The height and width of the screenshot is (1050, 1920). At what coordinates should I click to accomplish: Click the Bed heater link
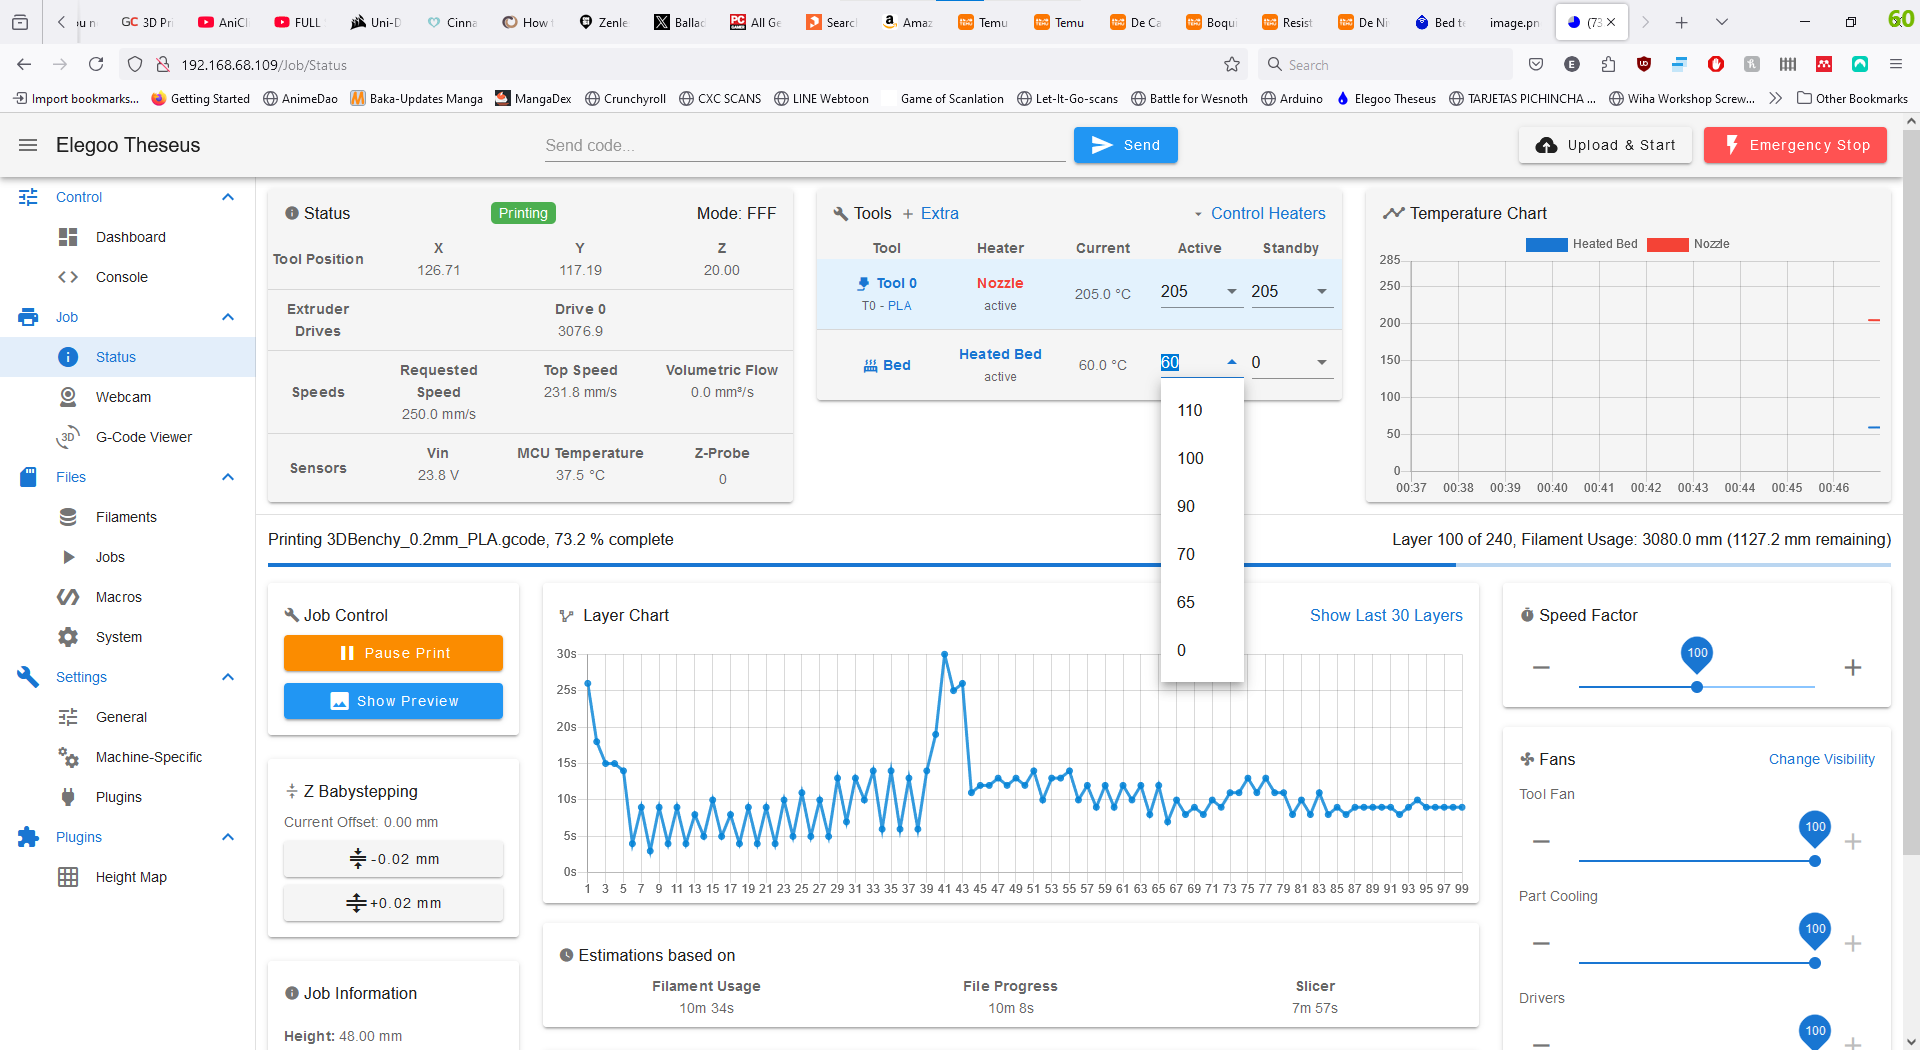(x=887, y=365)
